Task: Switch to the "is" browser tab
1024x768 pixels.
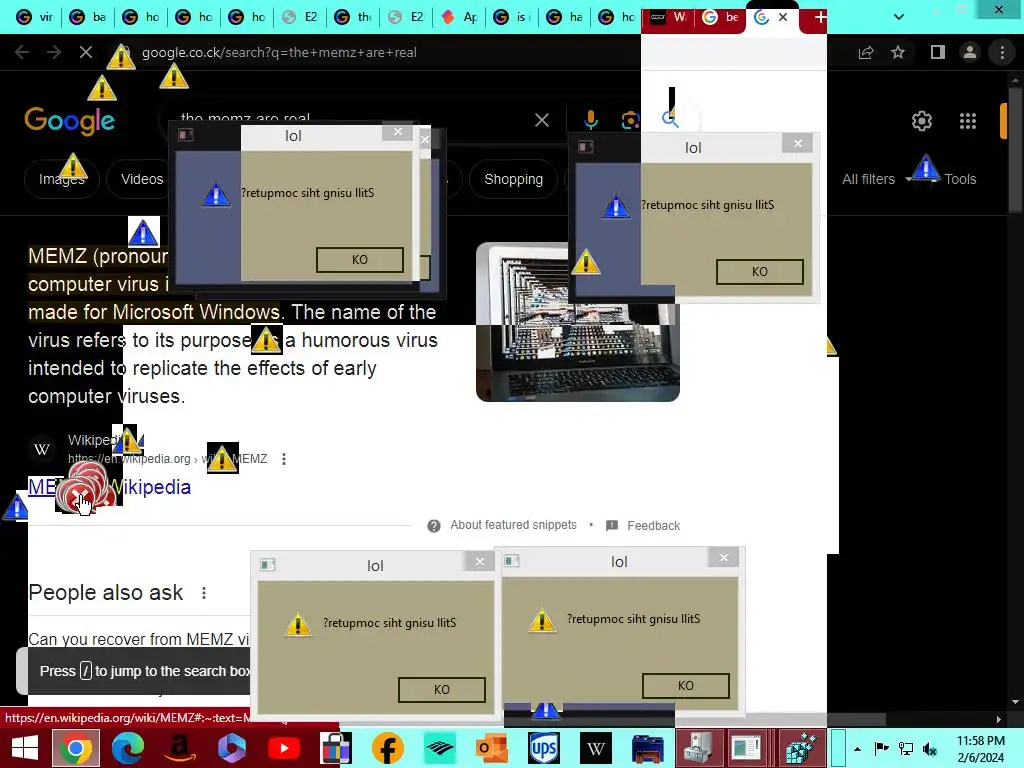Action: point(512,17)
